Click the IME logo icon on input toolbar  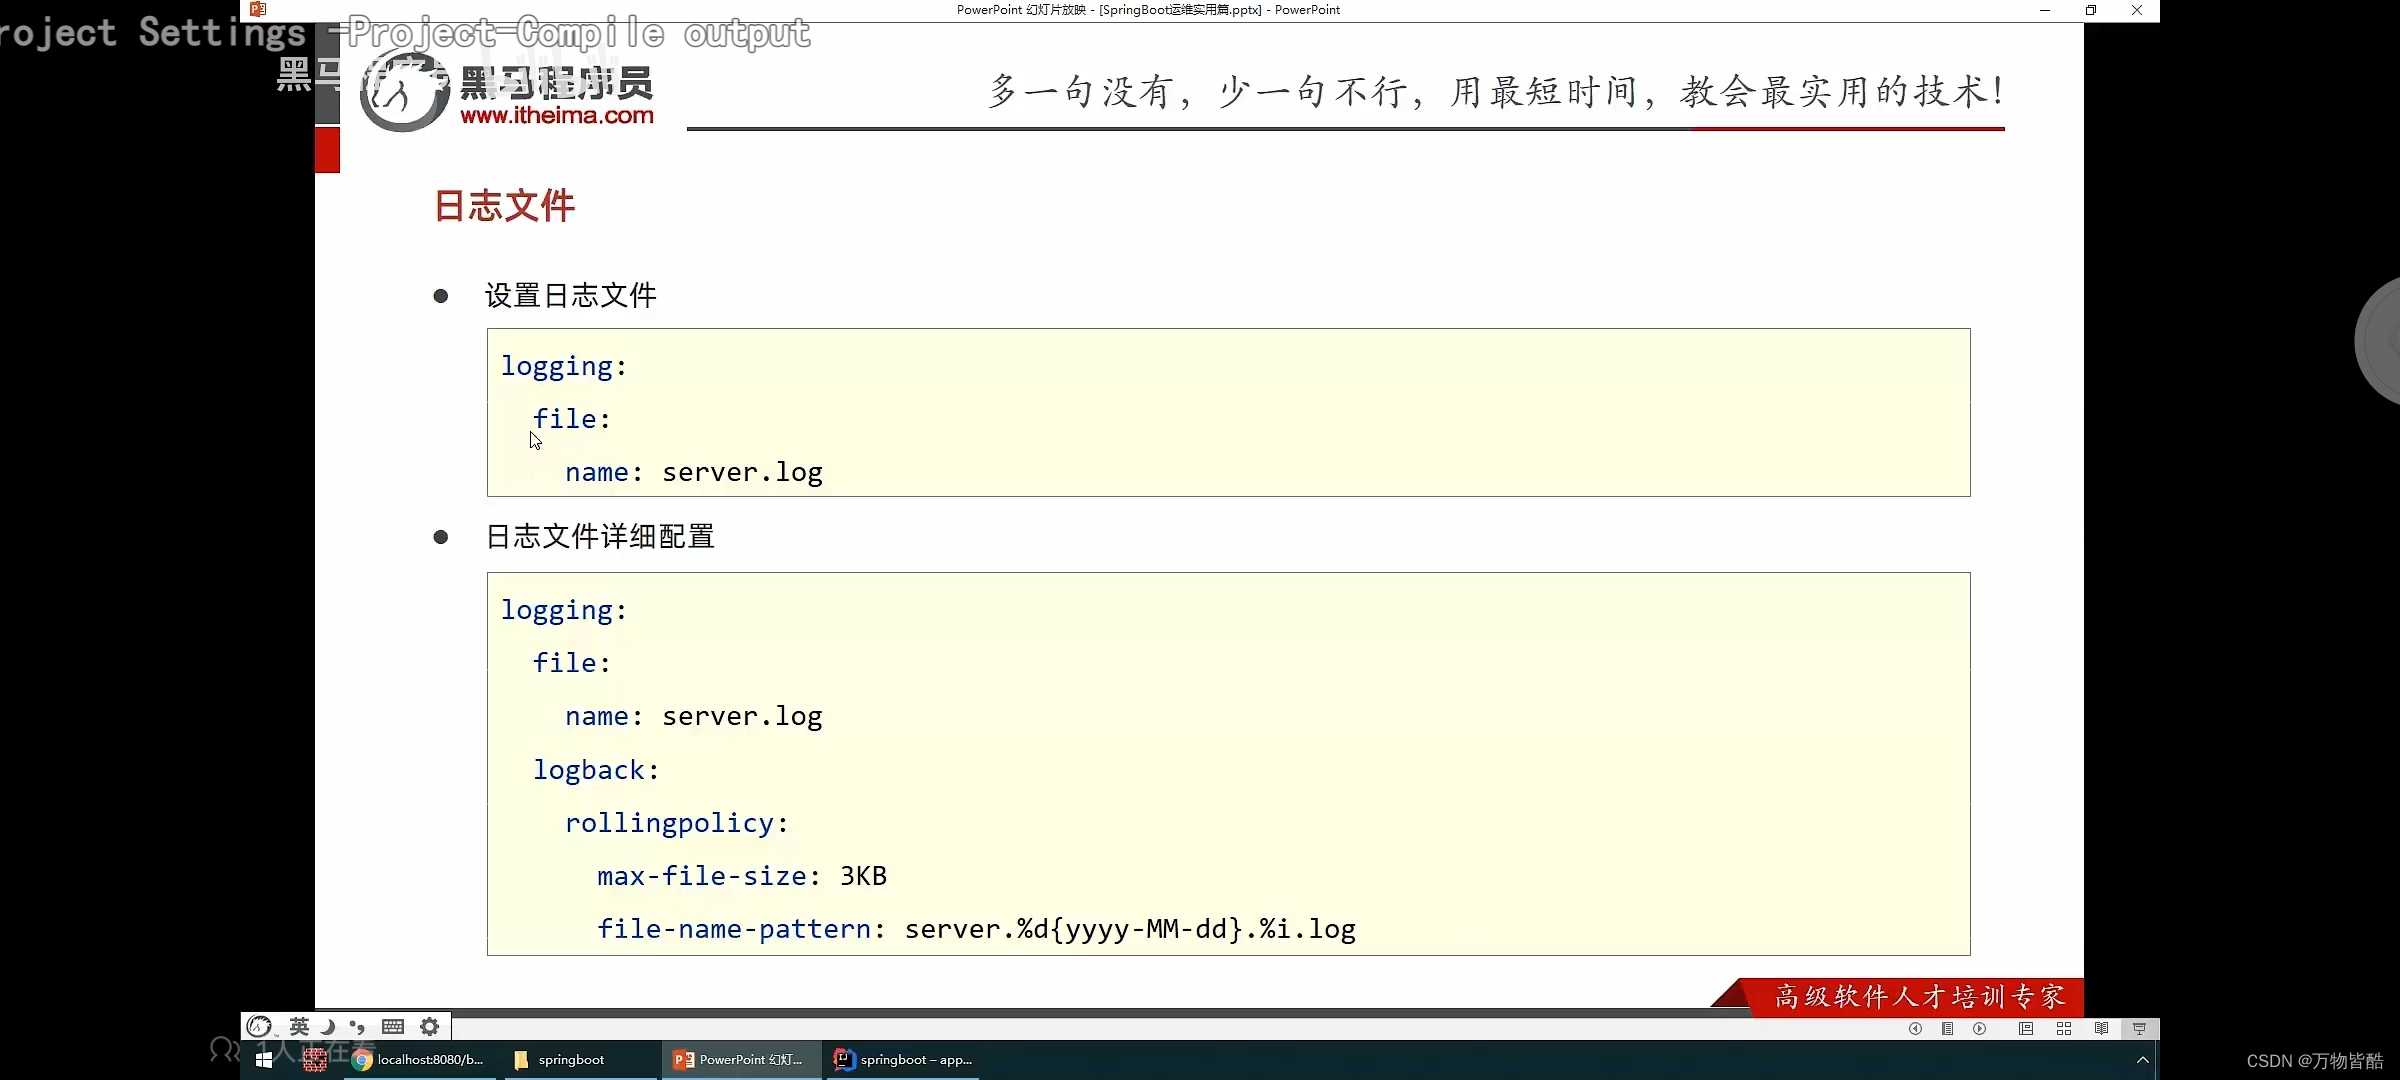click(x=259, y=1026)
